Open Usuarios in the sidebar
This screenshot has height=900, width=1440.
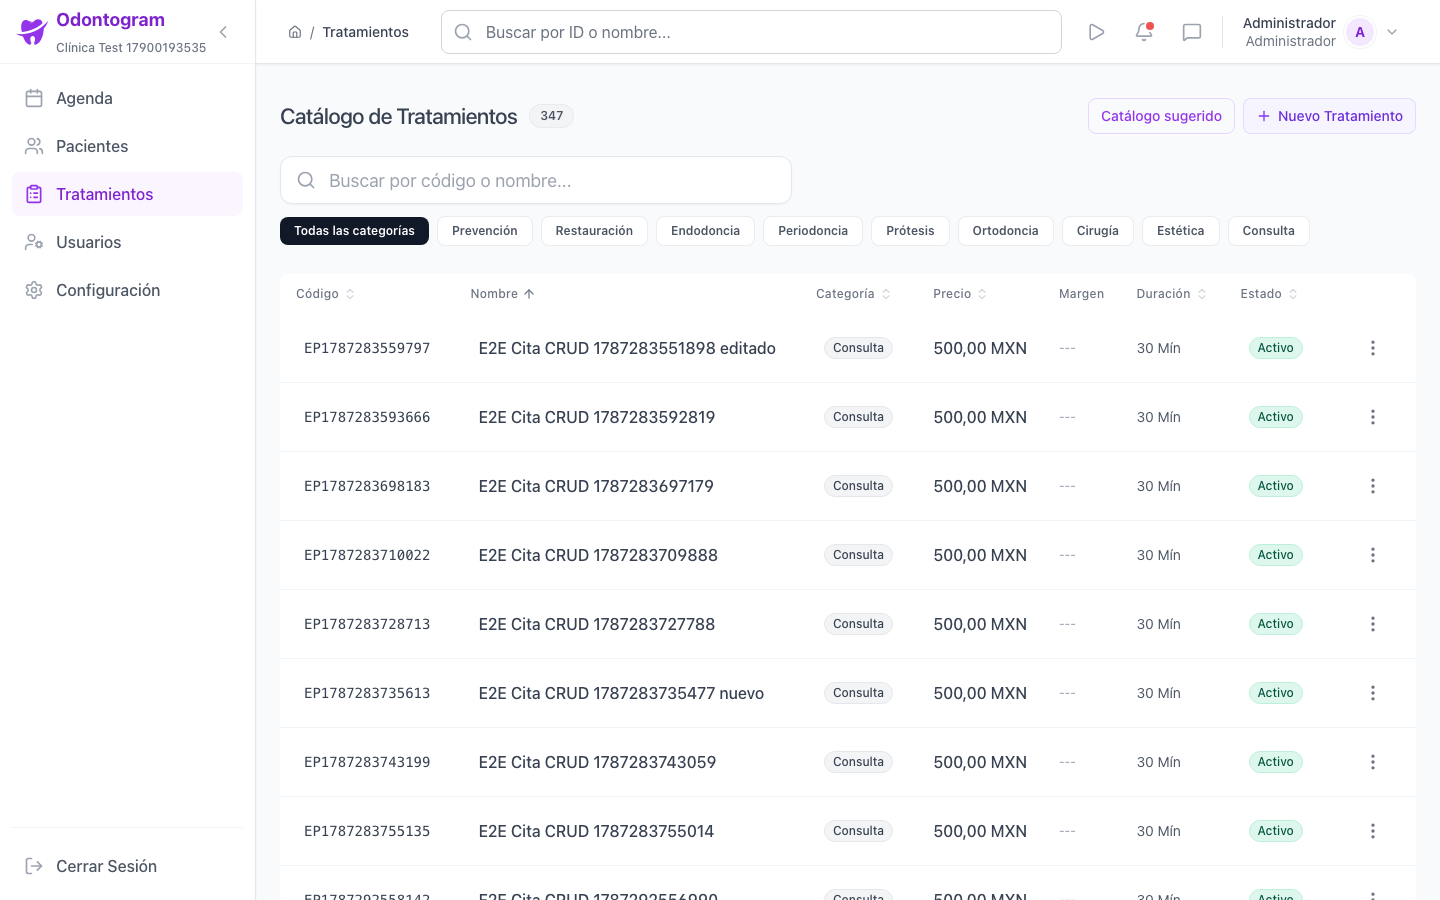[x=127, y=242]
